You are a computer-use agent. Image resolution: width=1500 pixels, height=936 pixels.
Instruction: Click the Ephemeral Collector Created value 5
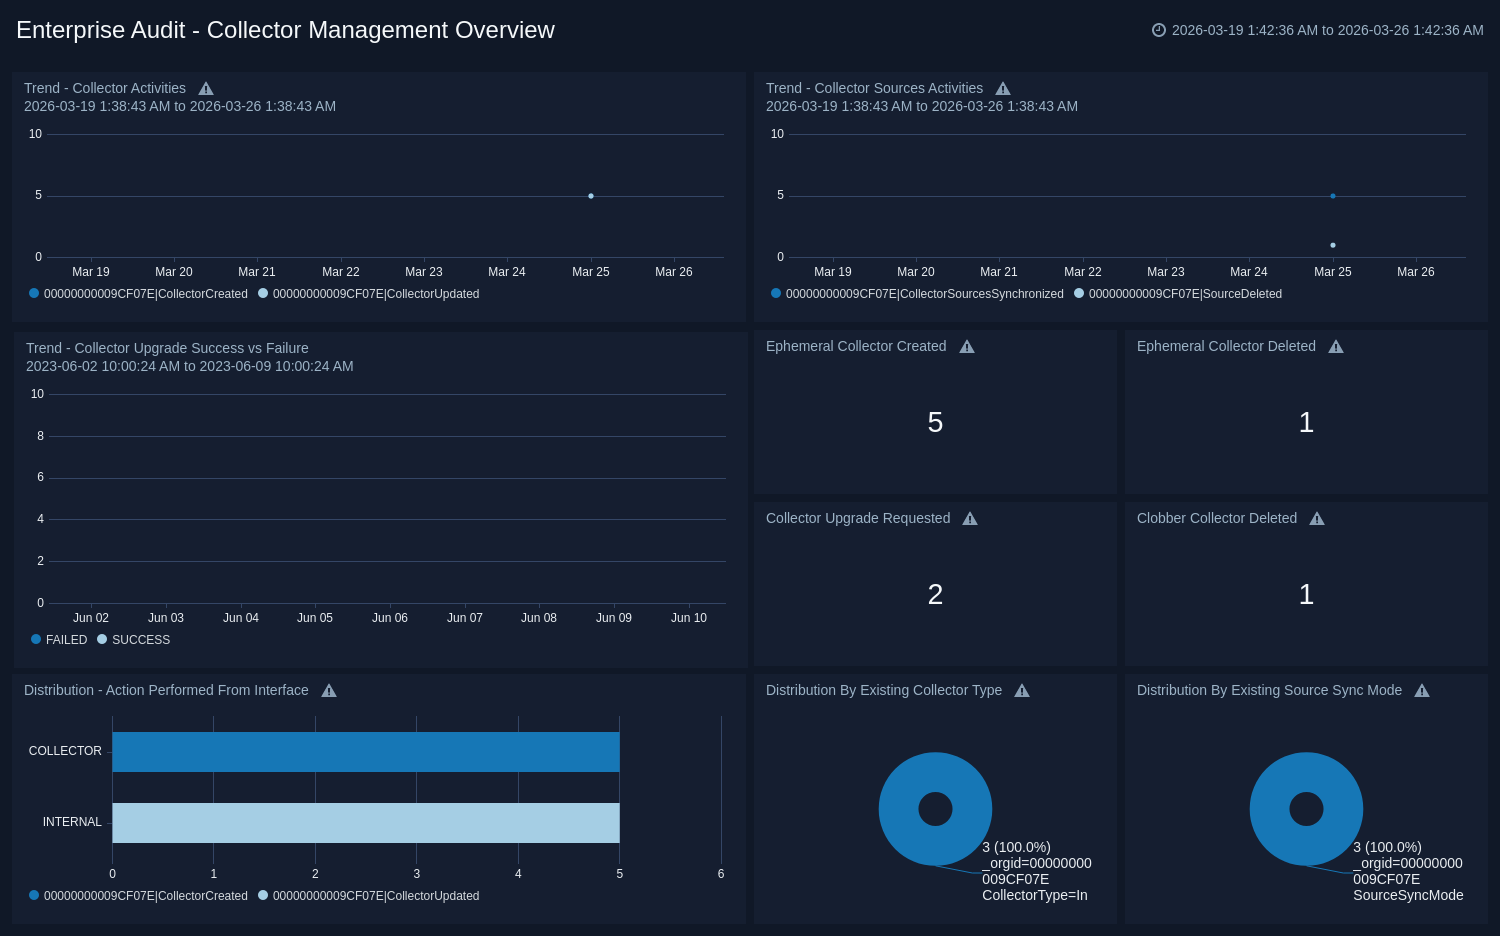click(935, 423)
